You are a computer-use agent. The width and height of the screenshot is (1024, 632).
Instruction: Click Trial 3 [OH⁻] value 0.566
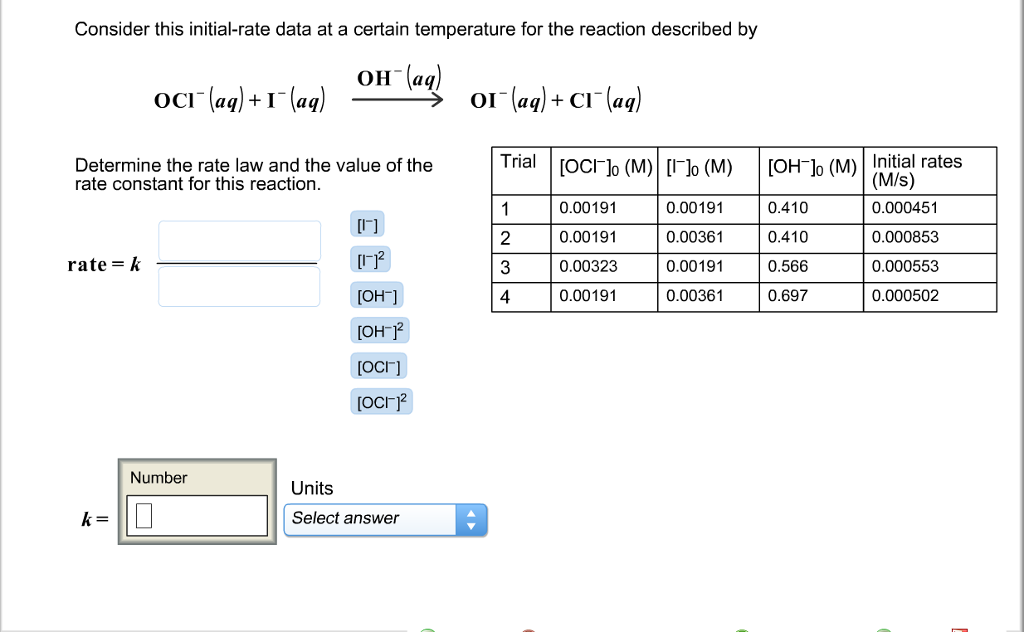[788, 267]
